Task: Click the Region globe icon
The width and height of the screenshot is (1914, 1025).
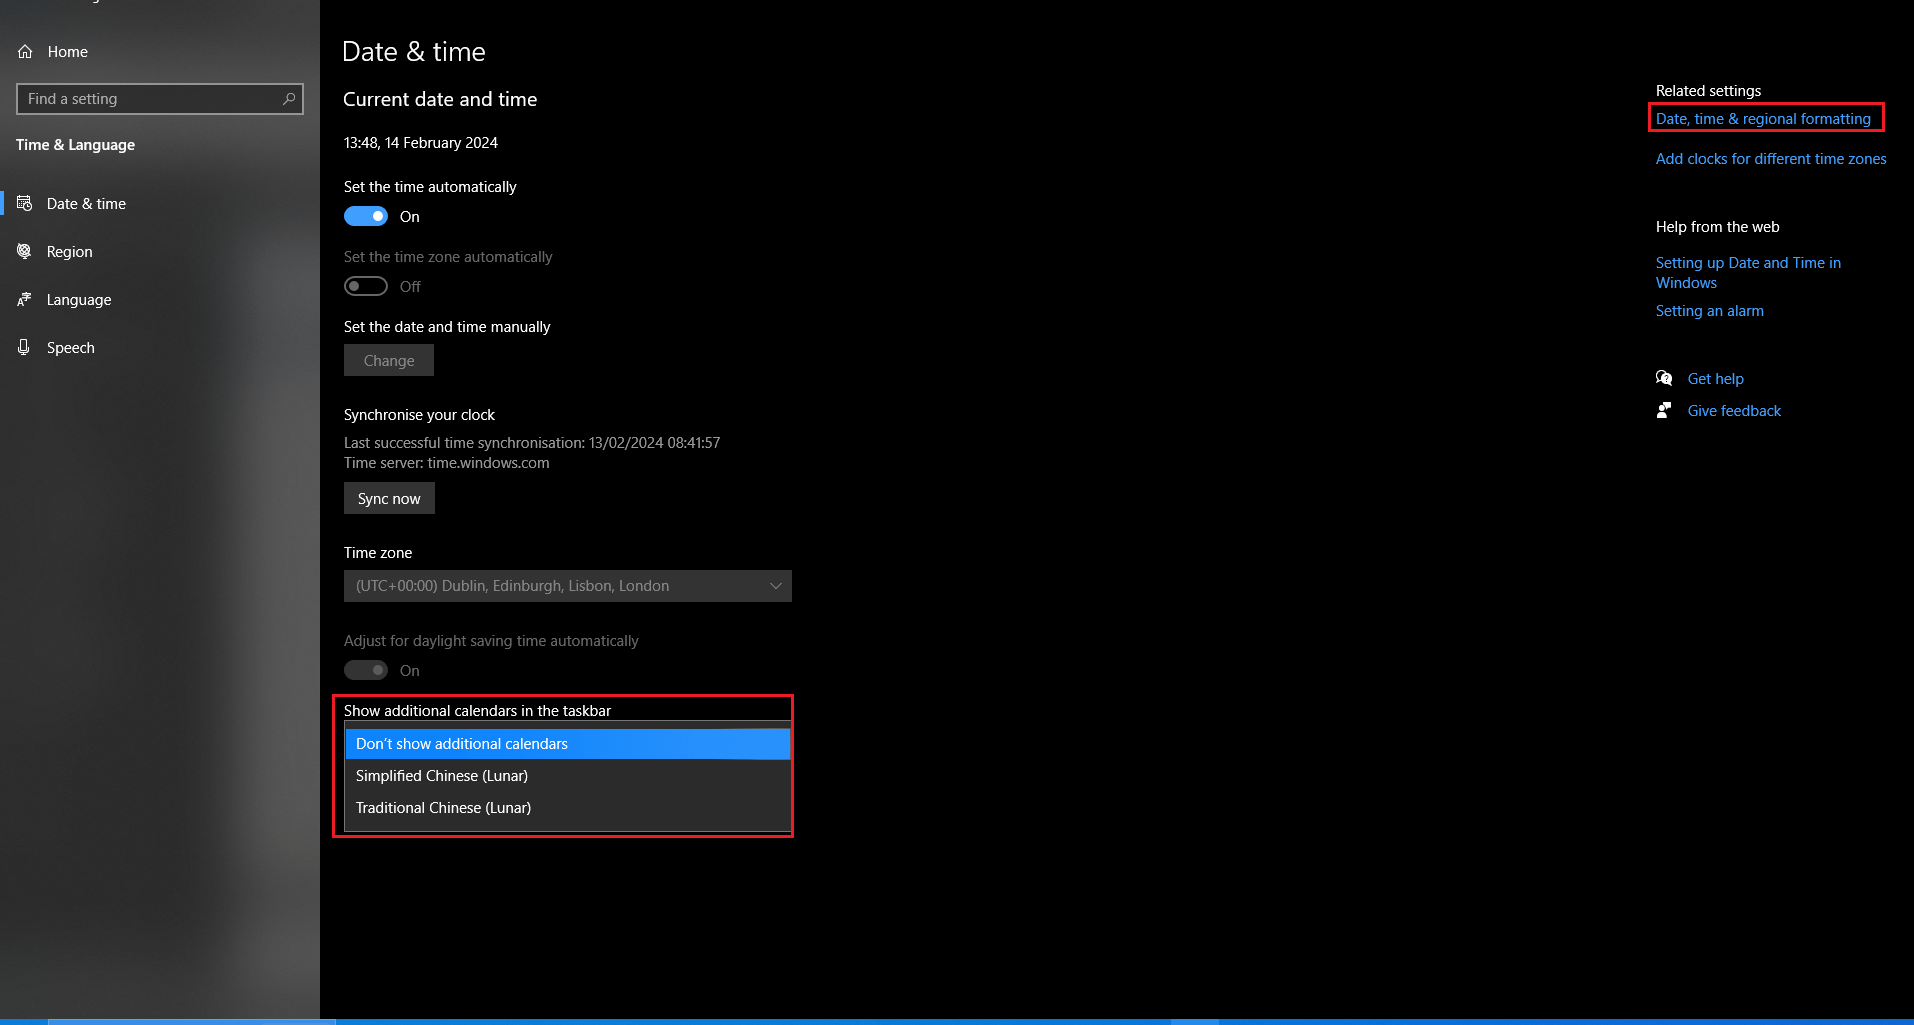Action: pos(25,251)
